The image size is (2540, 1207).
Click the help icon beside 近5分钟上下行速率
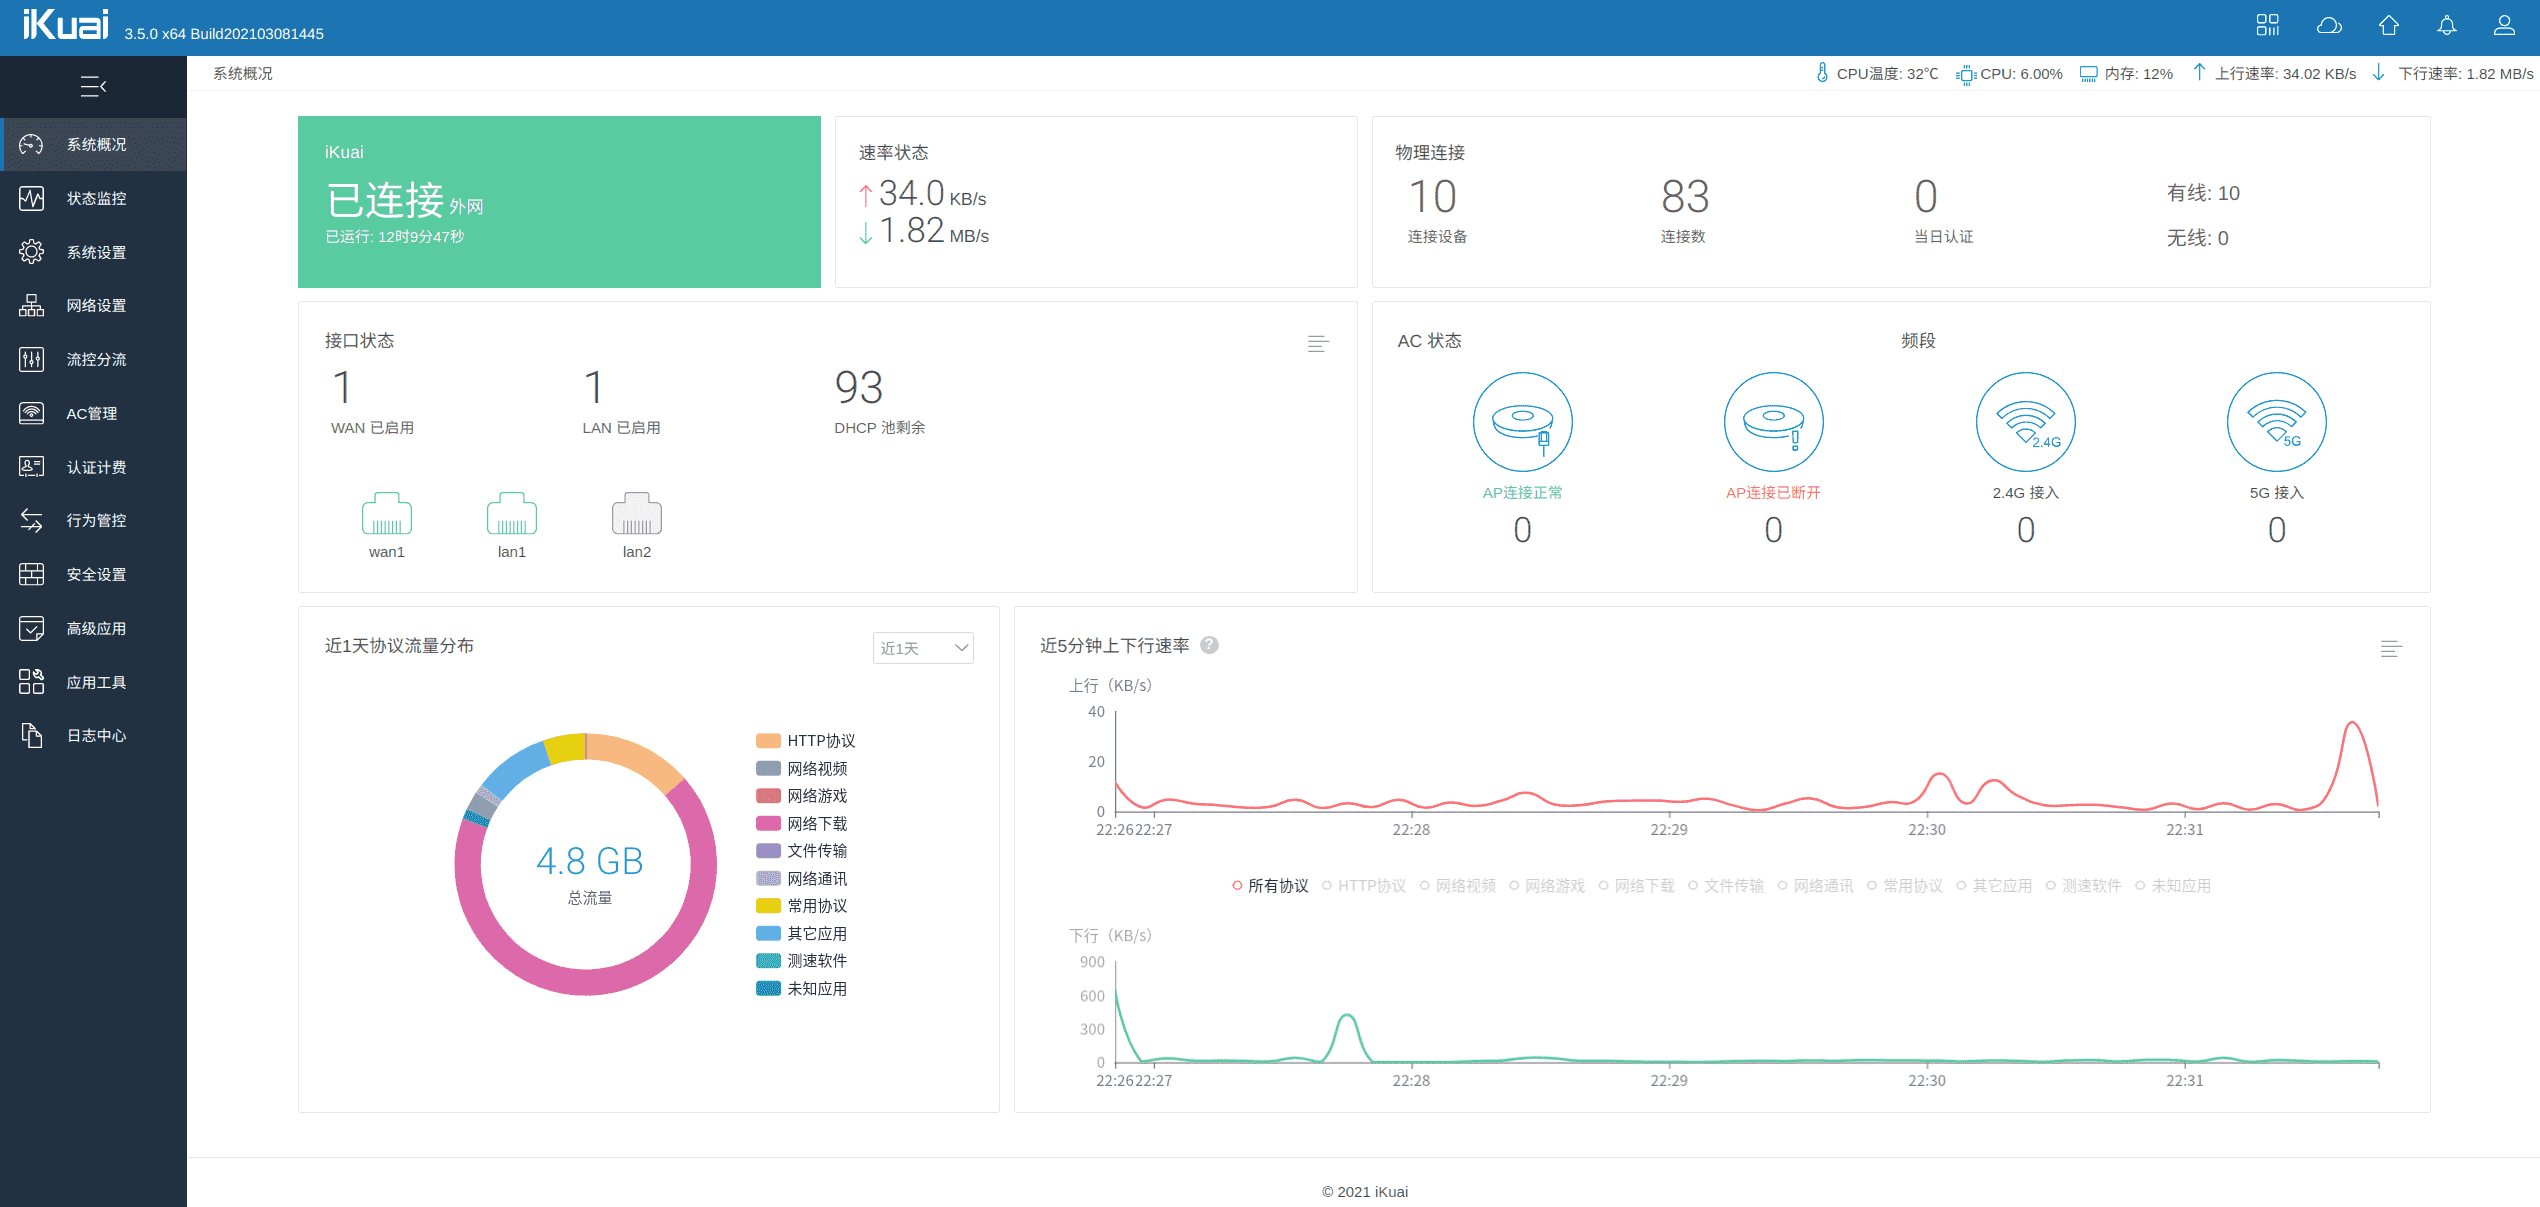pyautogui.click(x=1209, y=645)
